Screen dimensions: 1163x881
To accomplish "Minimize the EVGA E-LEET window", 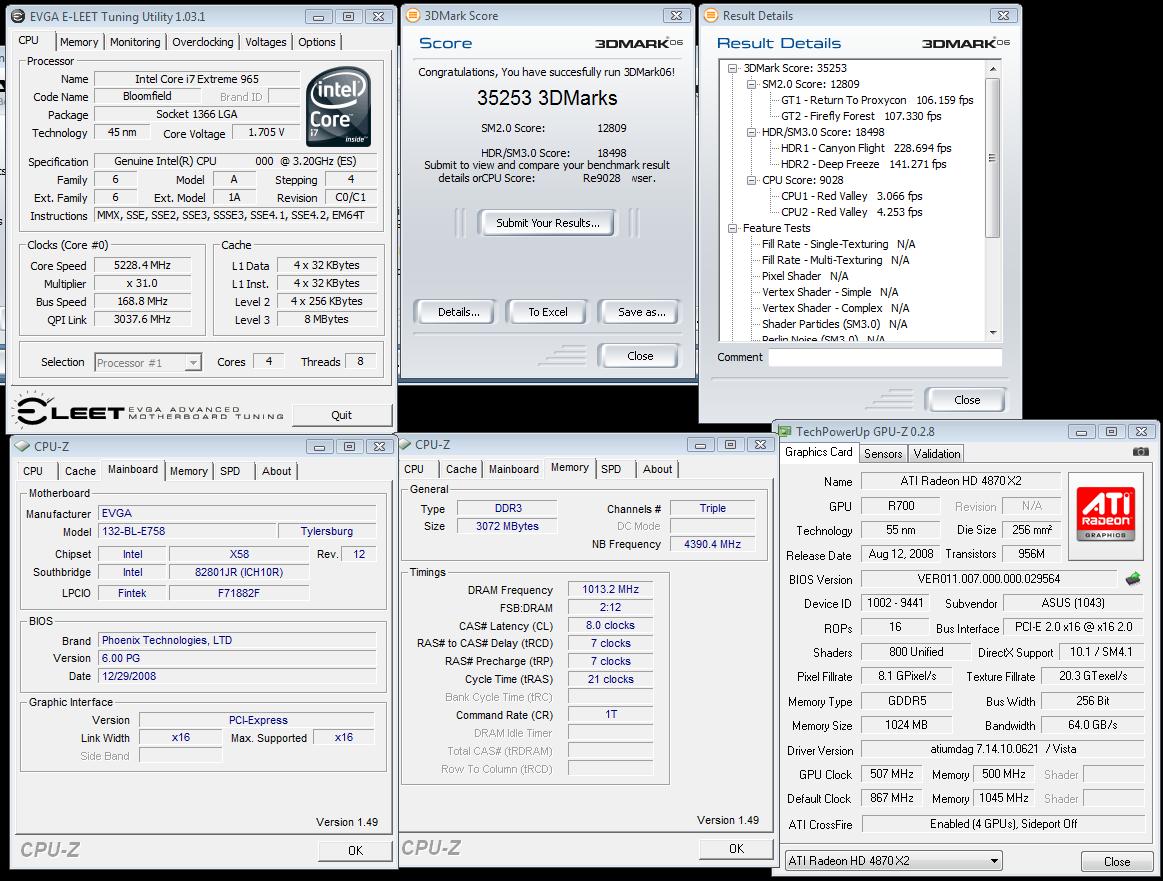I will point(318,16).
